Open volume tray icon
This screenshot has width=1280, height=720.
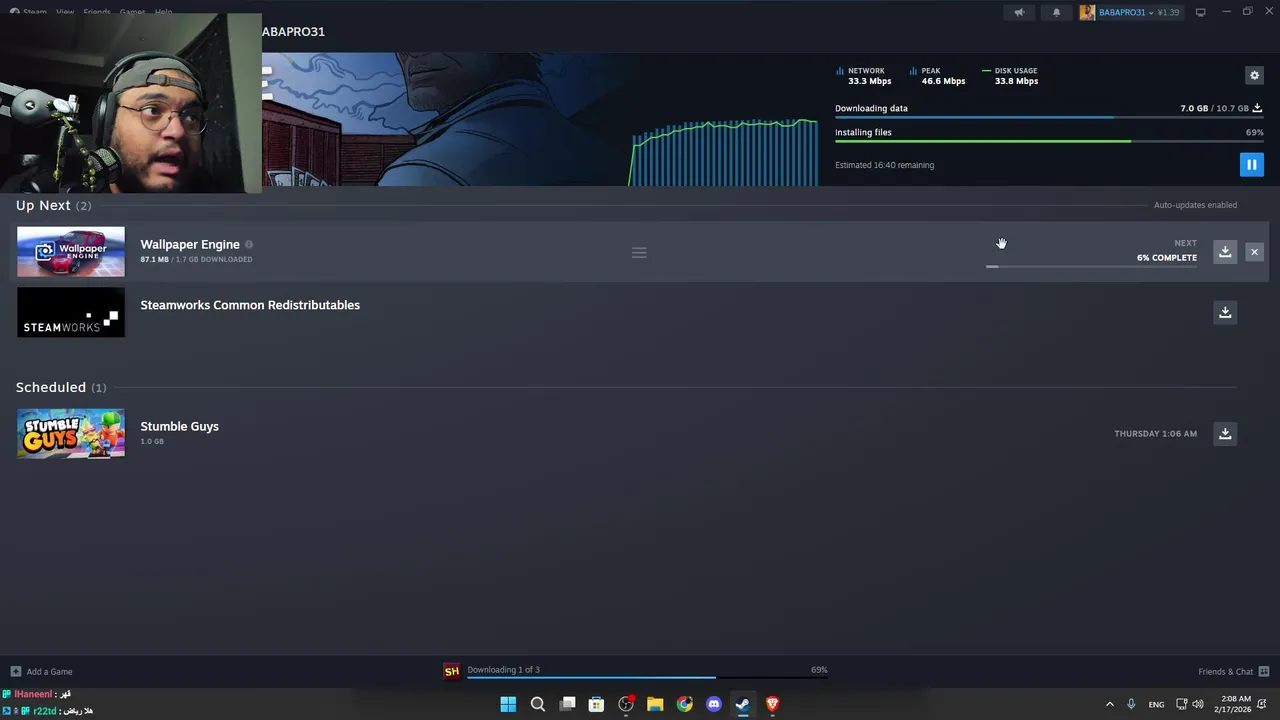1198,704
